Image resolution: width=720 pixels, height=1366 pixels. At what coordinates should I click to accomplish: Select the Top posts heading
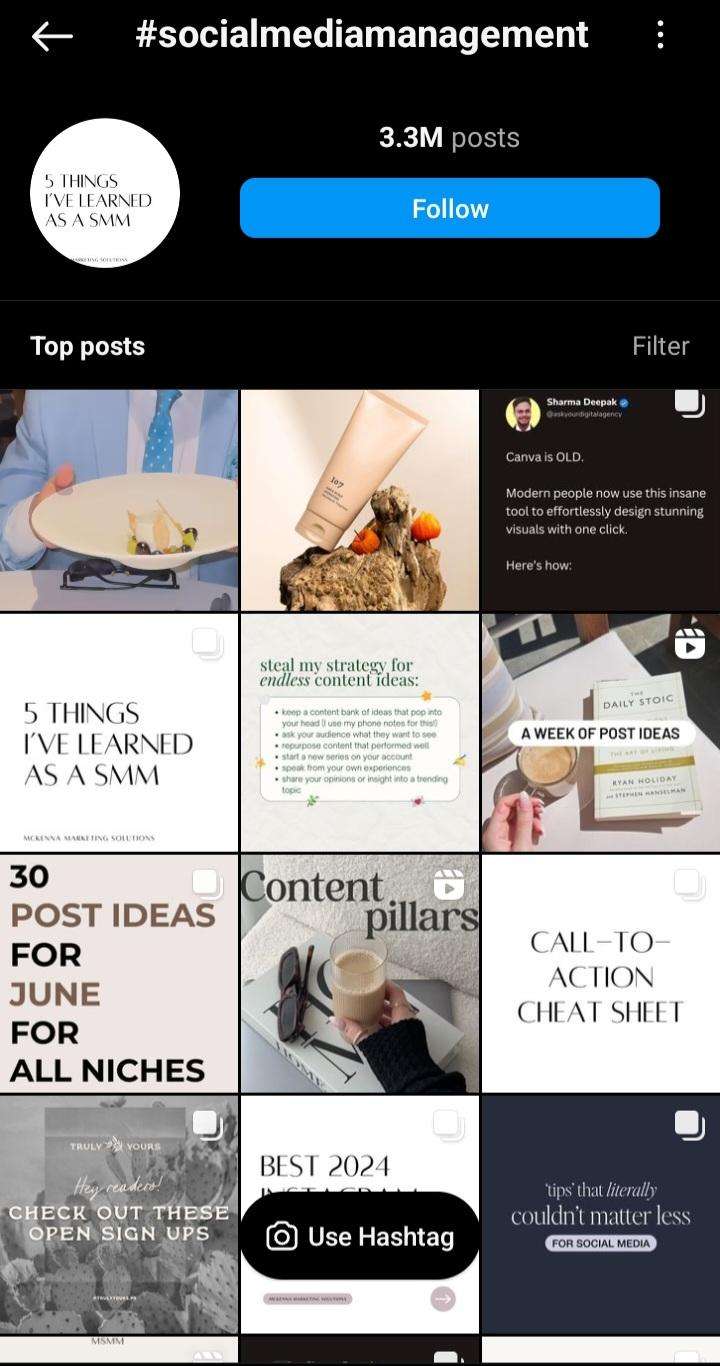click(88, 346)
